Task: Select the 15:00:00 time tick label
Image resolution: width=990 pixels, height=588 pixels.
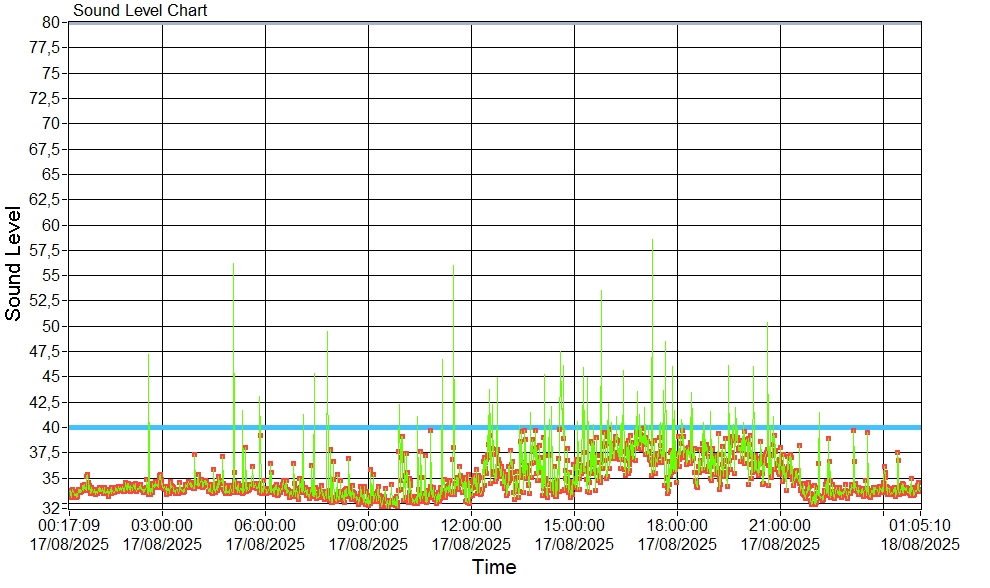Action: tap(574, 525)
